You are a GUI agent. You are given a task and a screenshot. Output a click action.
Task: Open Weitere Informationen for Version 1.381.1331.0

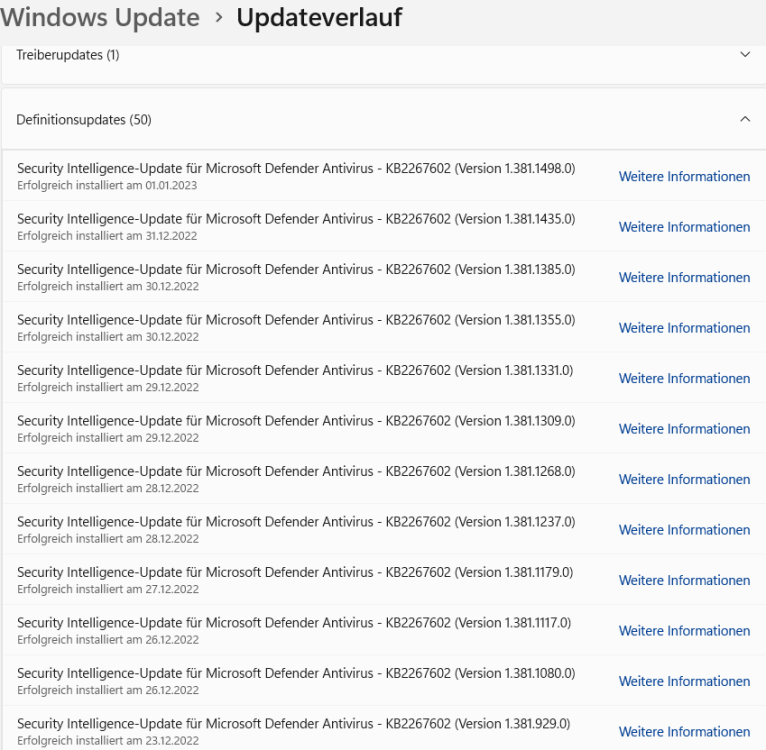[684, 378]
